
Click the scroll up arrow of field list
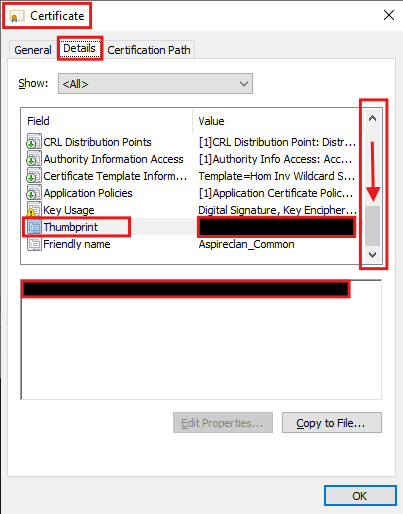click(x=372, y=118)
